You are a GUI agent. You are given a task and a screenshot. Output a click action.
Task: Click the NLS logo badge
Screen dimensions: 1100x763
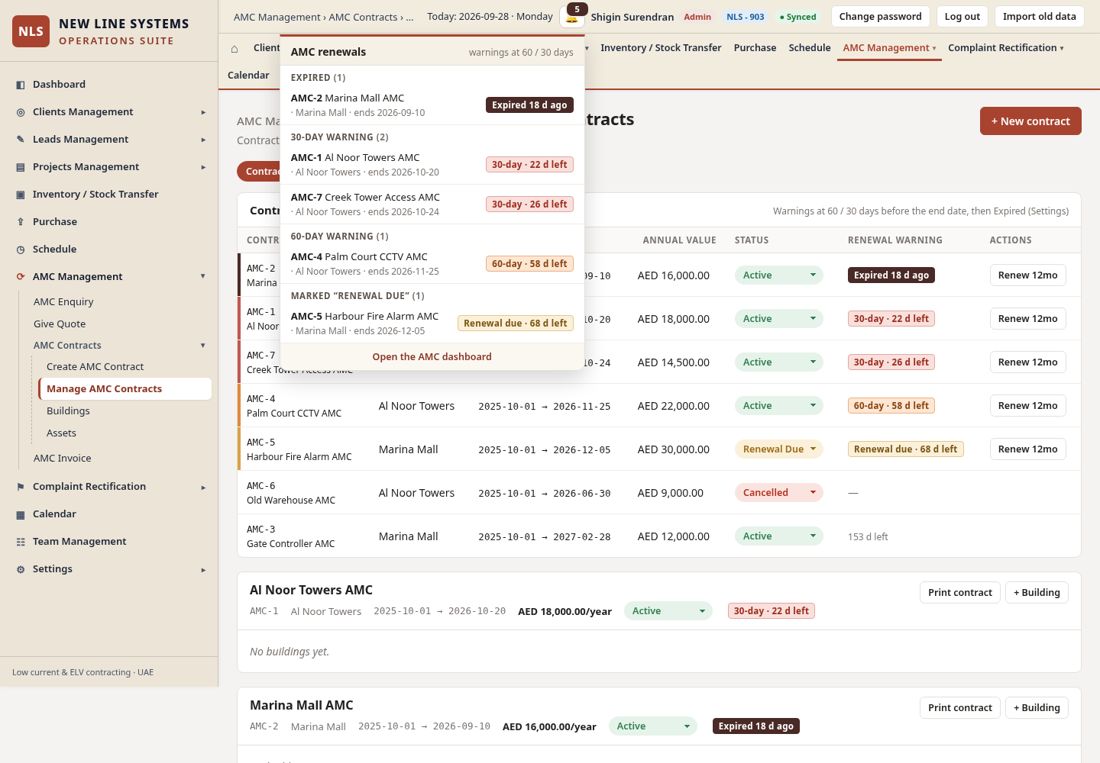(x=31, y=32)
